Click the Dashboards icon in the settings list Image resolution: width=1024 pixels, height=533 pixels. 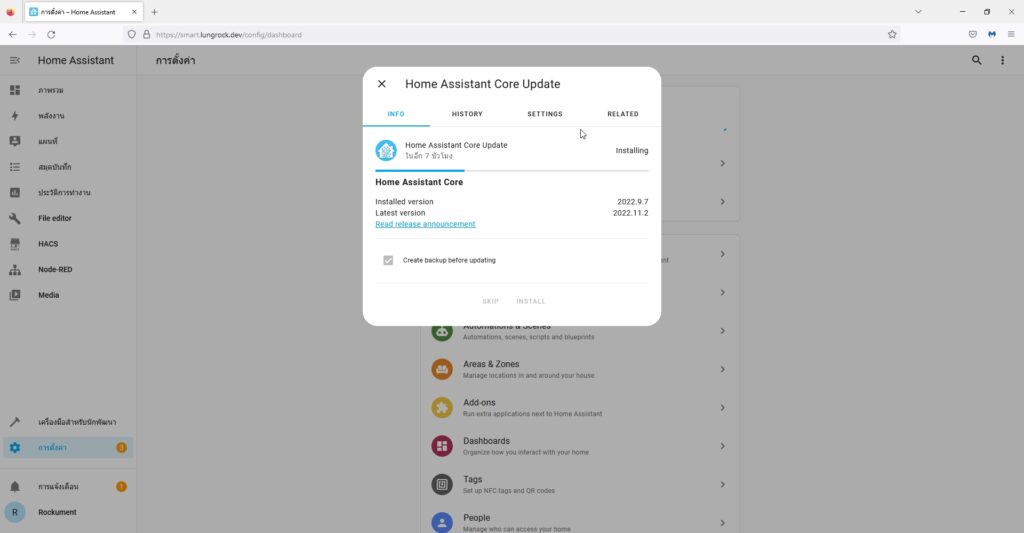click(x=442, y=446)
